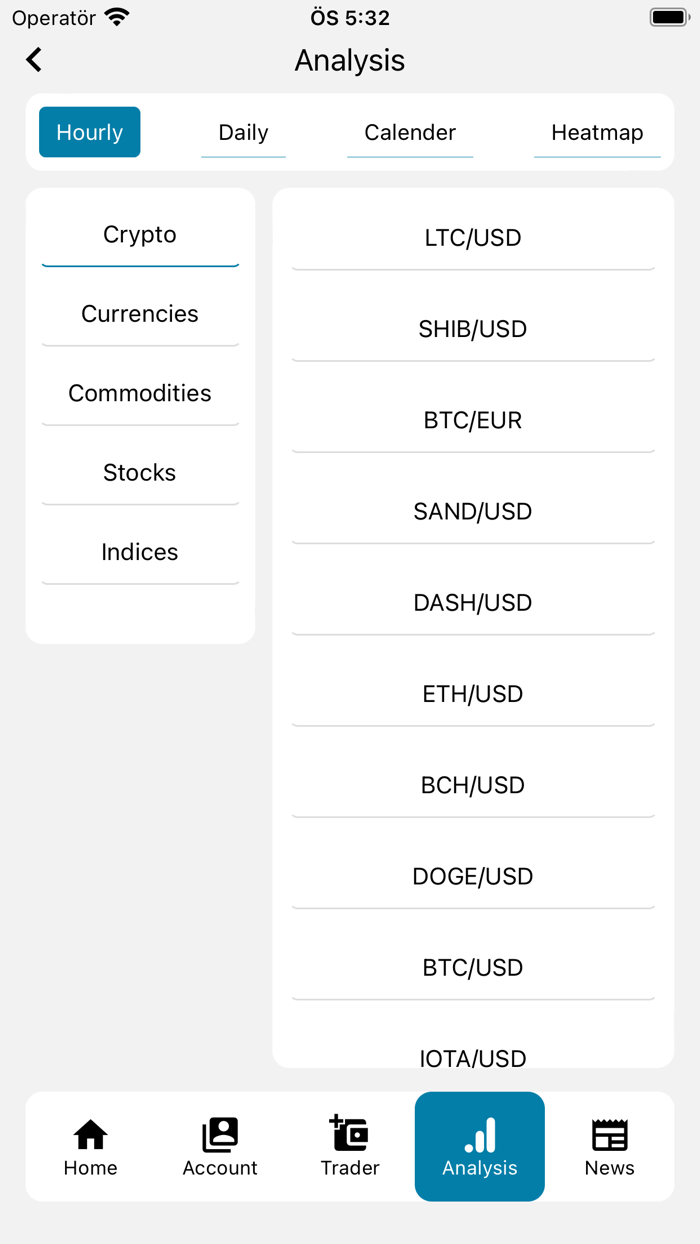Screen dimensions: 700x1244
Task: Select the Hourly tab
Action: 89,131
